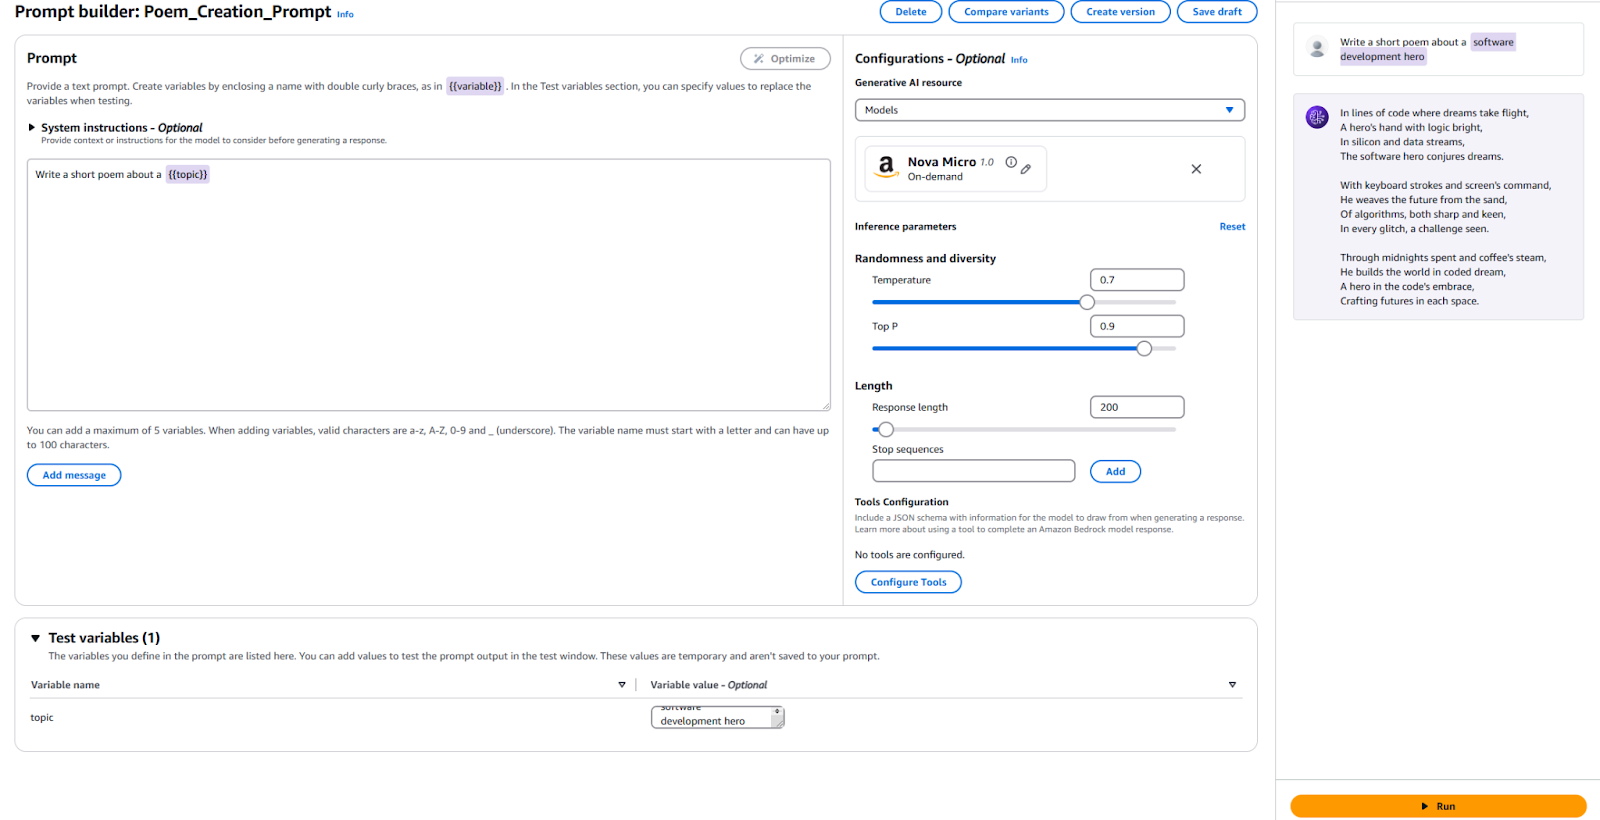
Task: Click the Optimize wand button
Action: click(x=785, y=59)
